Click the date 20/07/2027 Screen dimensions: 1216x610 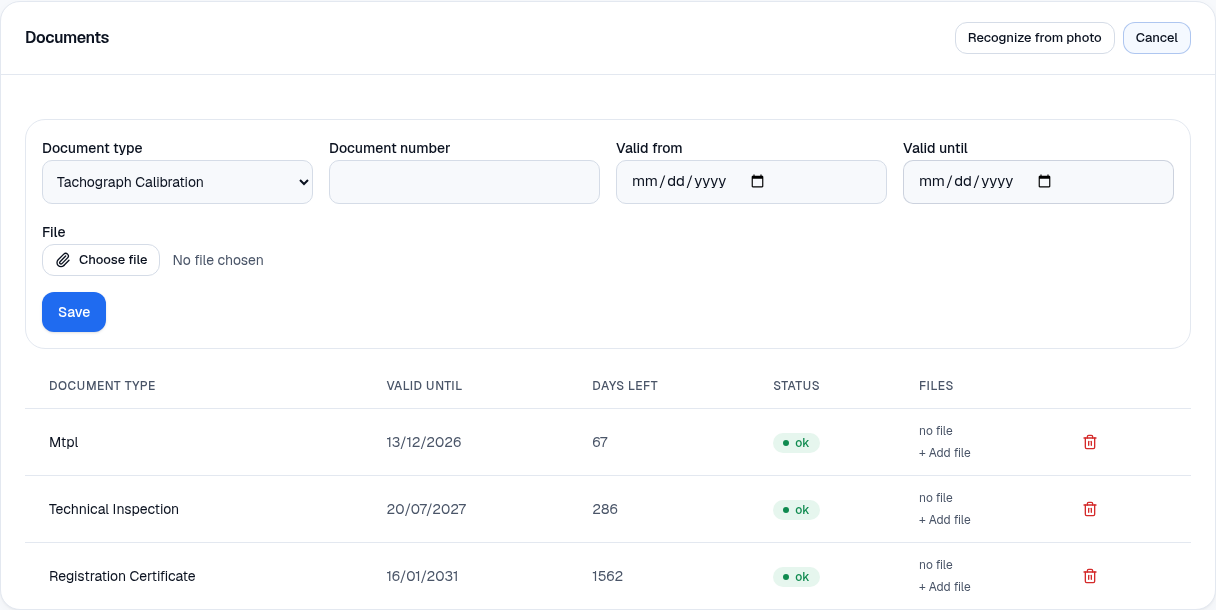pos(427,509)
